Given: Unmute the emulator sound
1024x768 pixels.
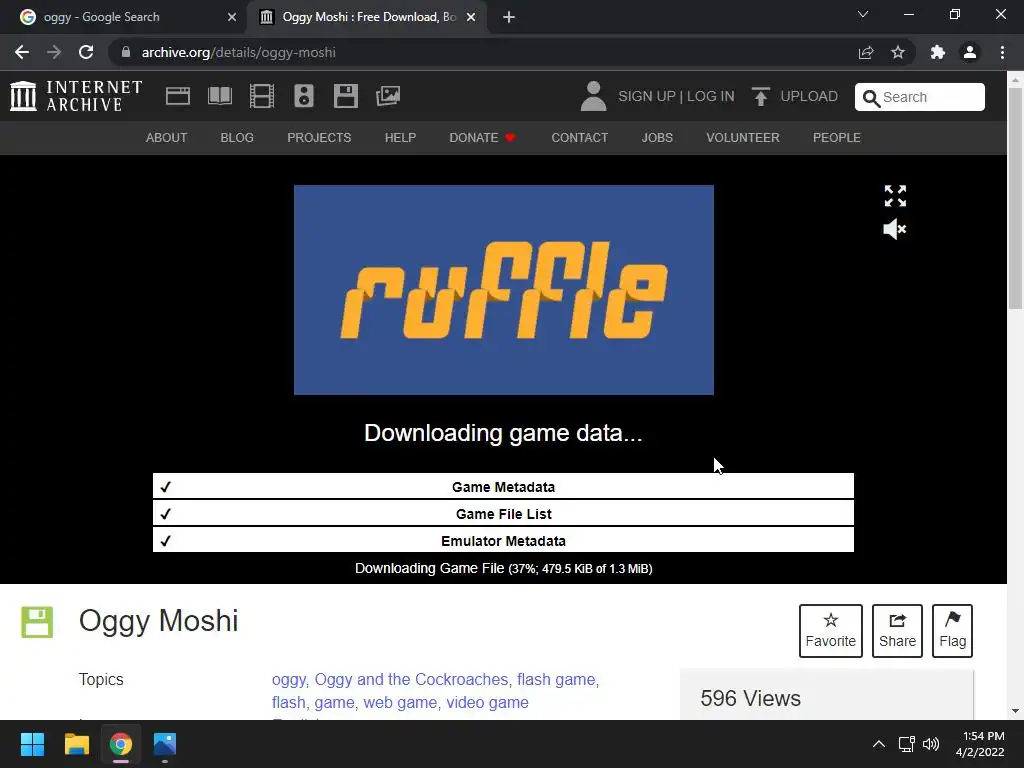Looking at the screenshot, I should [x=895, y=229].
